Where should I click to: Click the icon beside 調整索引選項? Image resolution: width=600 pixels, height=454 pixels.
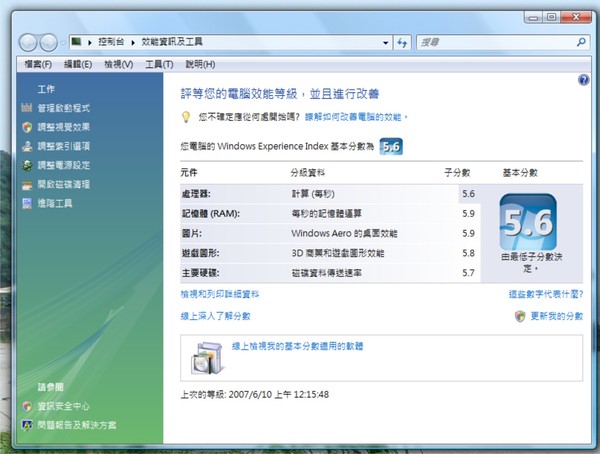click(27, 146)
